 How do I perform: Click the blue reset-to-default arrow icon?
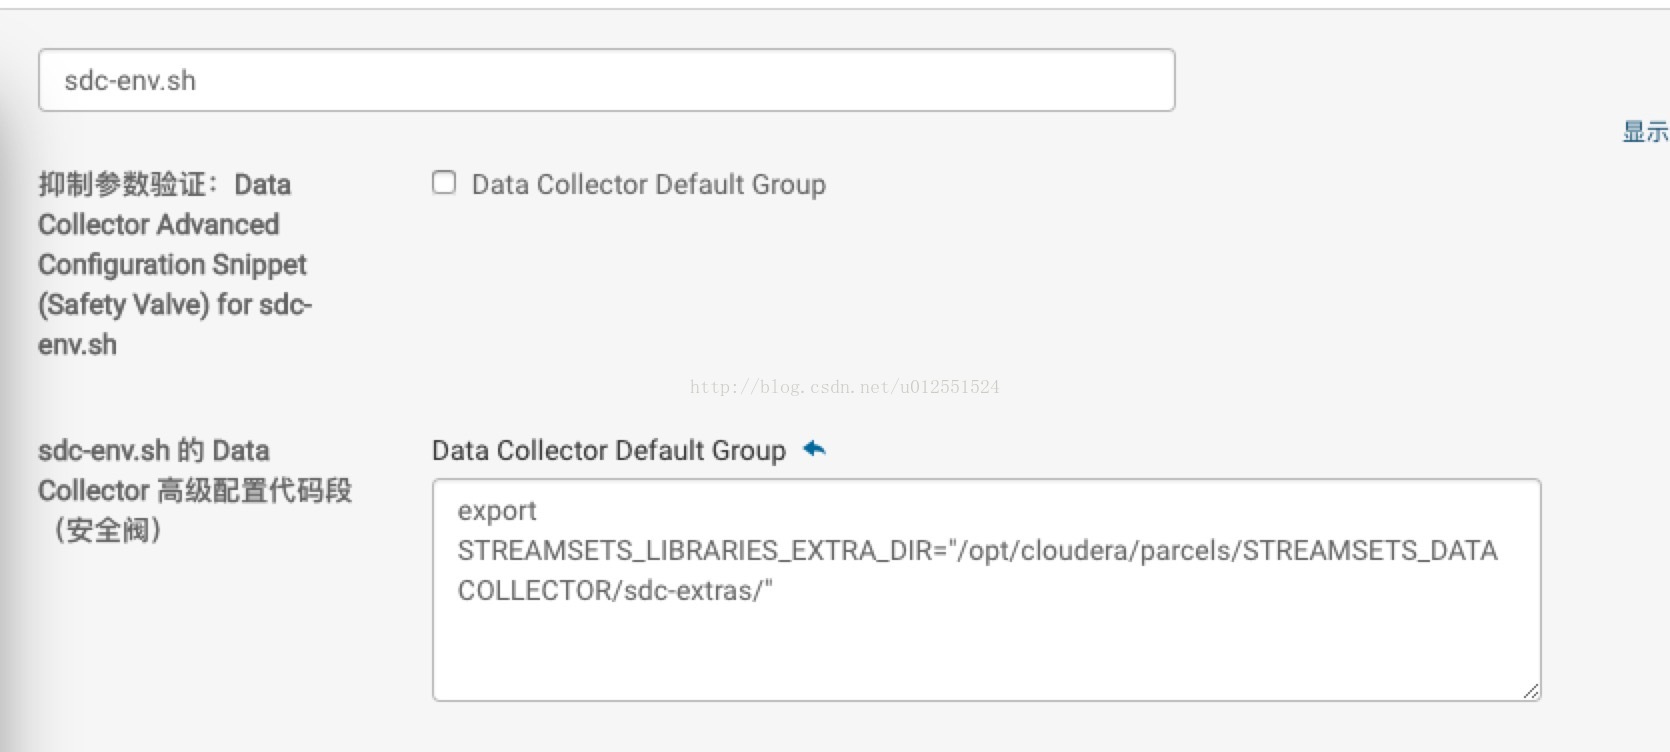[x=814, y=449]
